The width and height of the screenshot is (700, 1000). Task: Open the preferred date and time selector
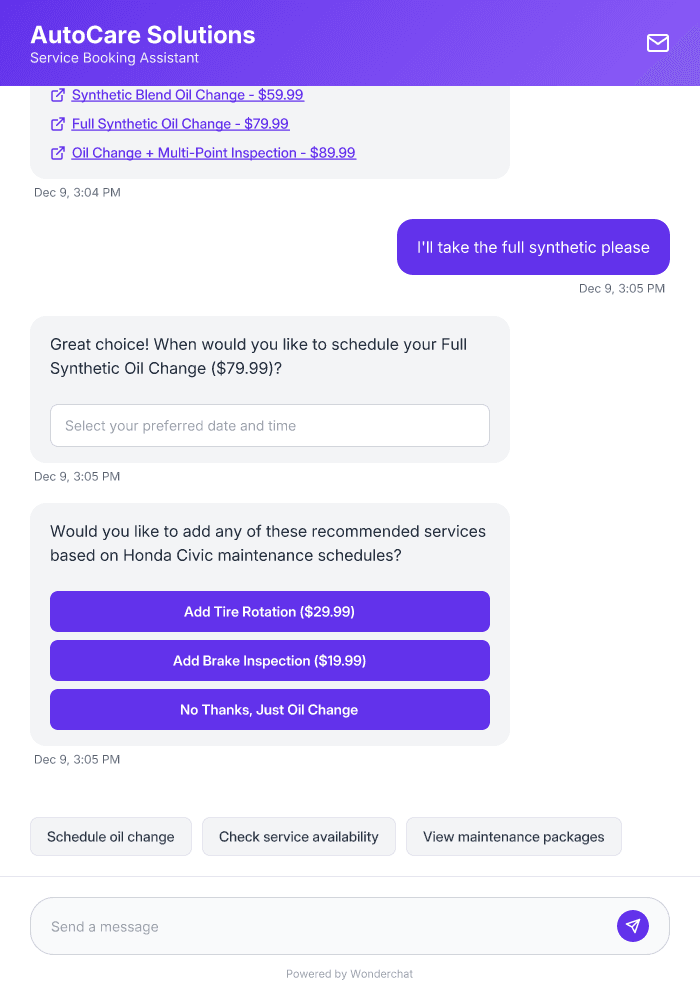[x=269, y=425]
